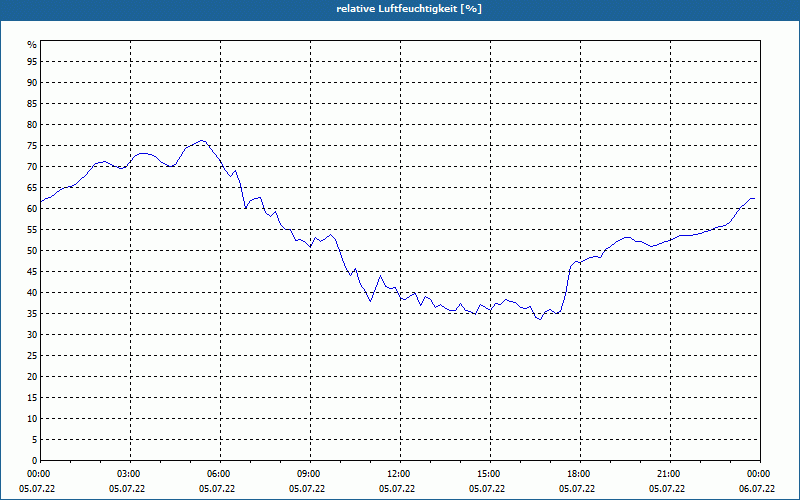Click the '%' unit label on the y-axis

coord(32,45)
